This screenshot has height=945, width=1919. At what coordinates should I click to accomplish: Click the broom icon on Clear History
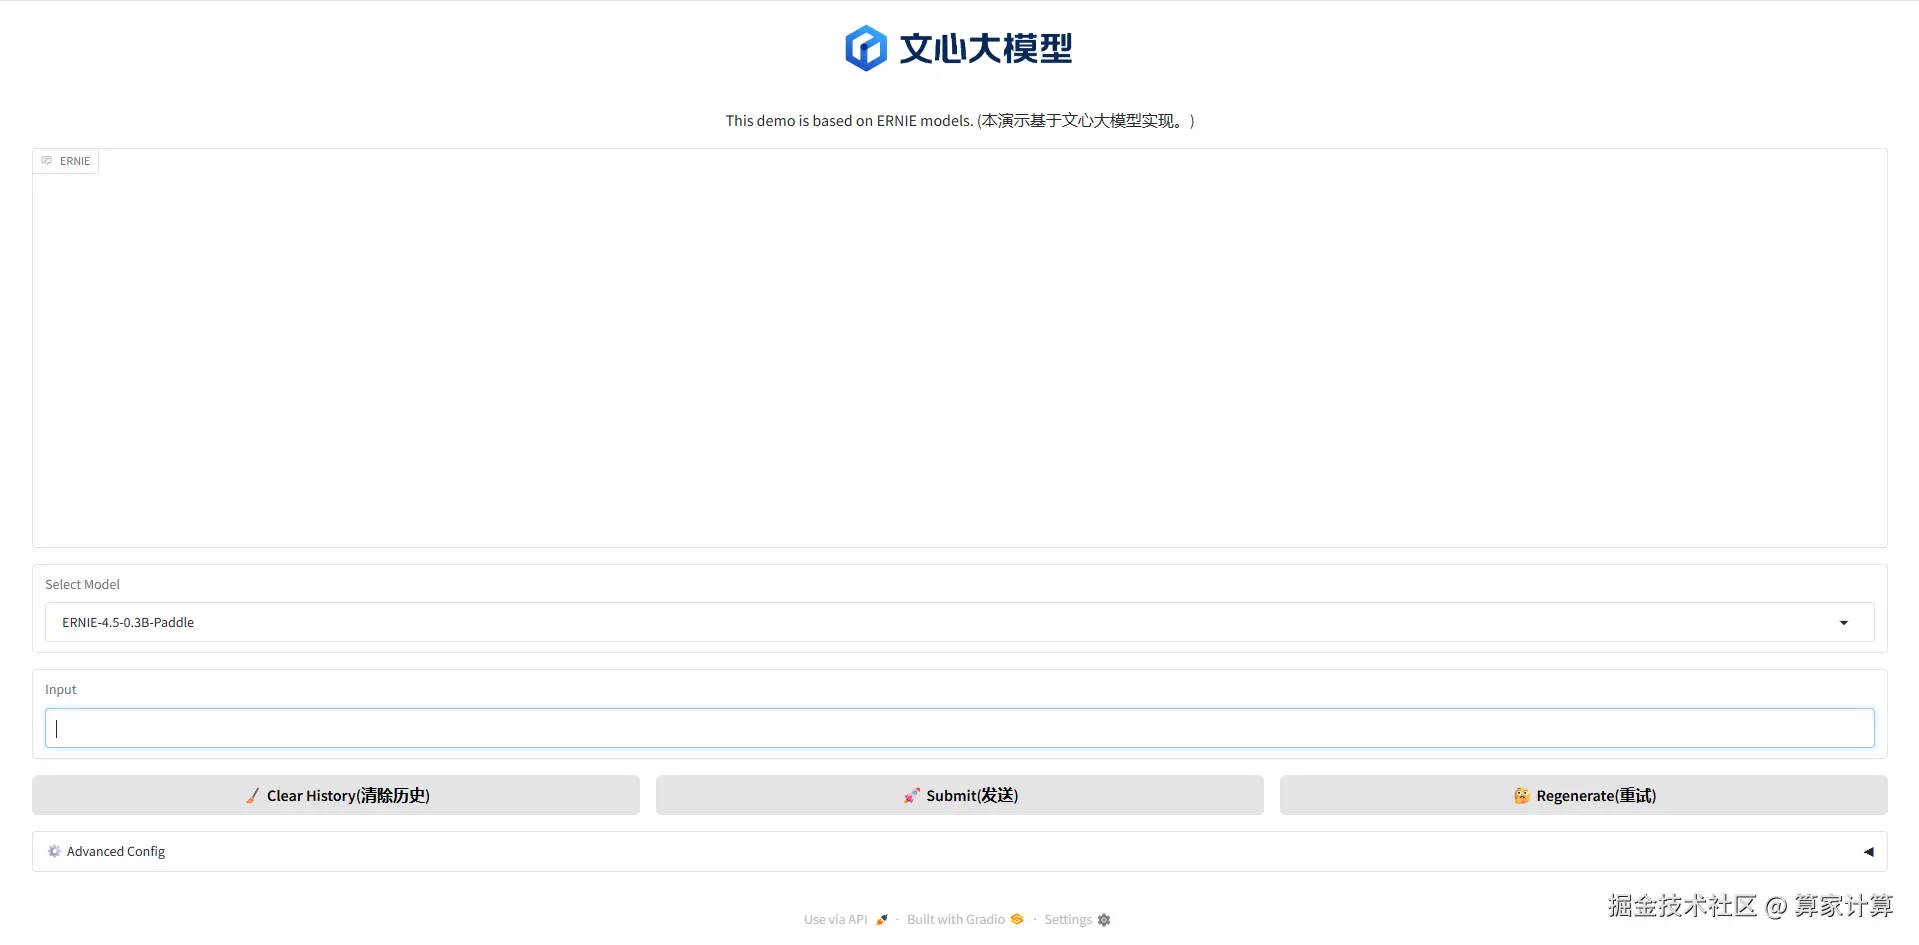click(x=252, y=795)
